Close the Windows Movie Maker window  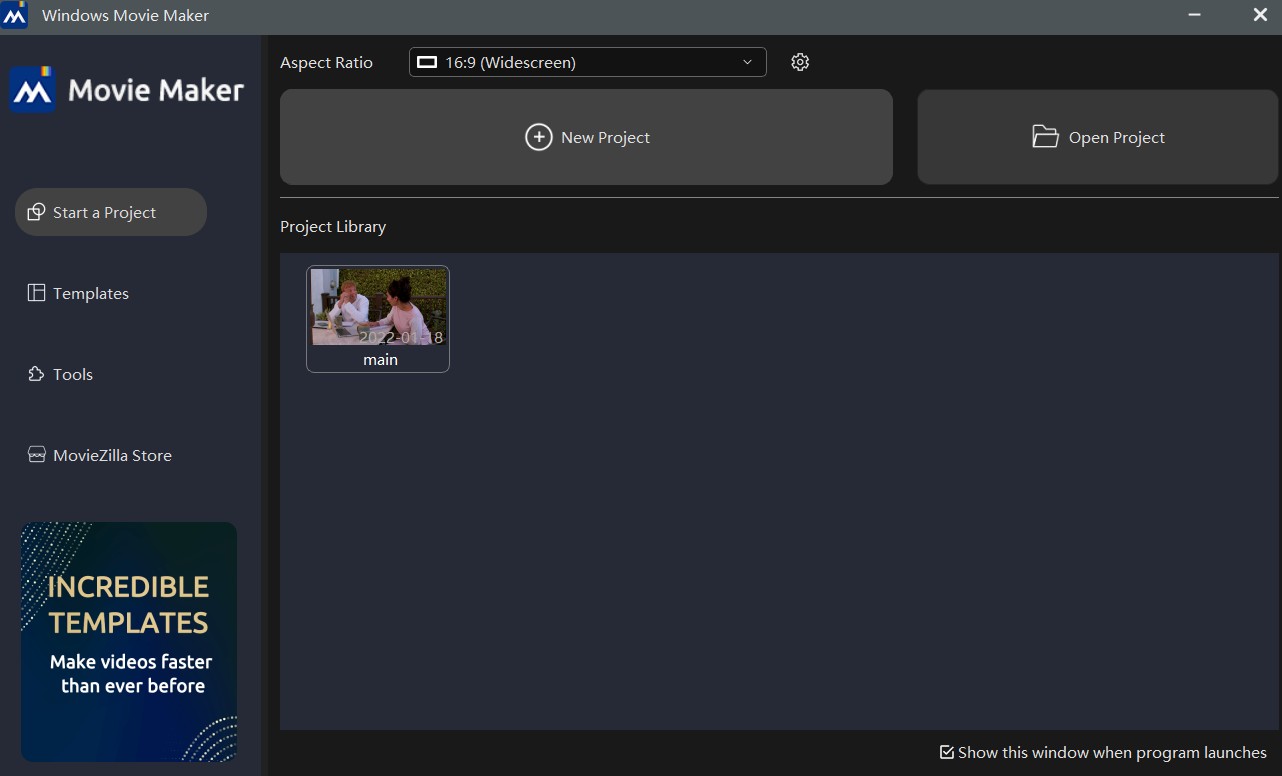(1260, 15)
